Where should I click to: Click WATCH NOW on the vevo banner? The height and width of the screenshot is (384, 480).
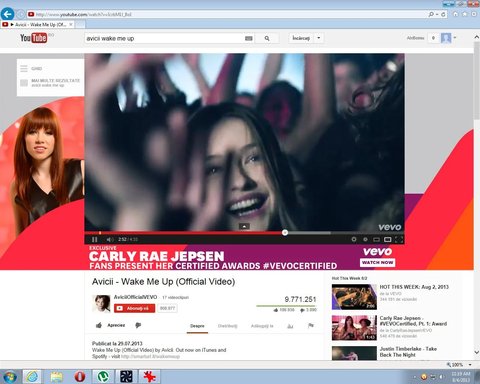pos(378,263)
